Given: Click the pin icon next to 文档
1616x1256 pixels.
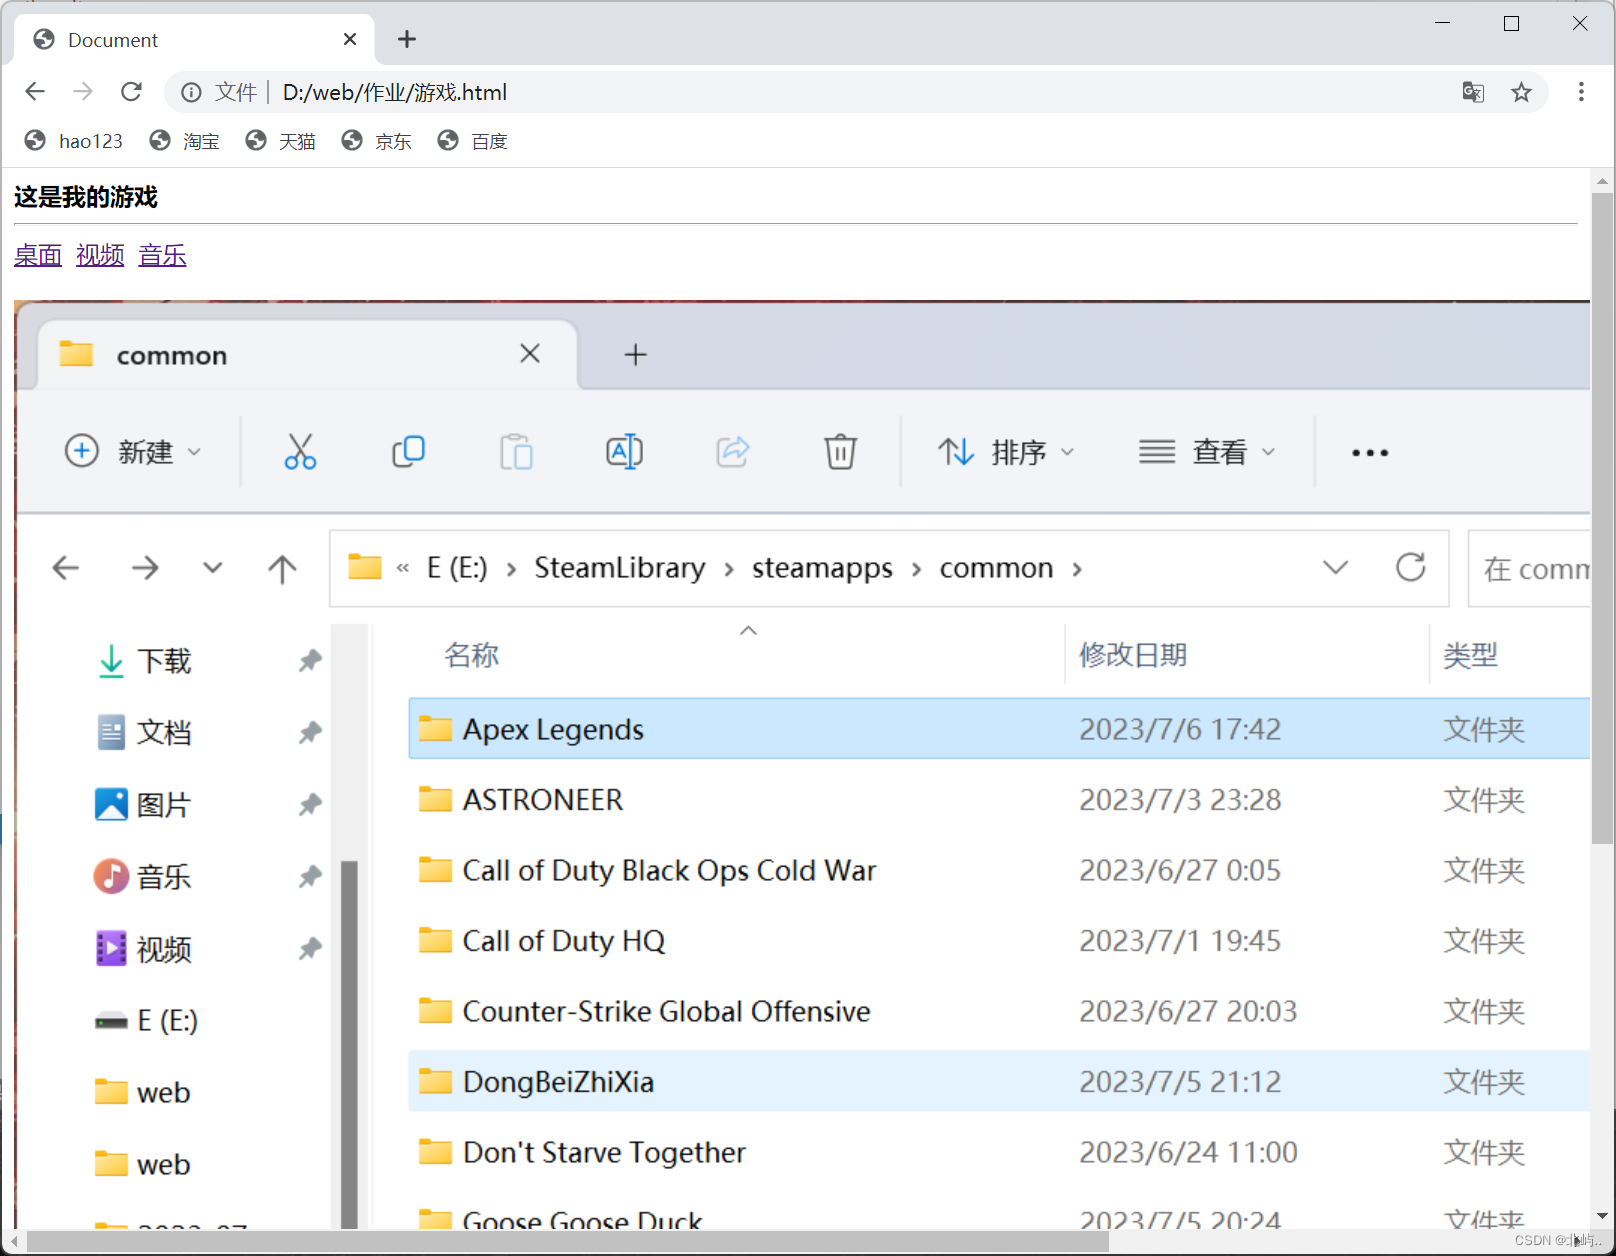Looking at the screenshot, I should click(x=310, y=732).
